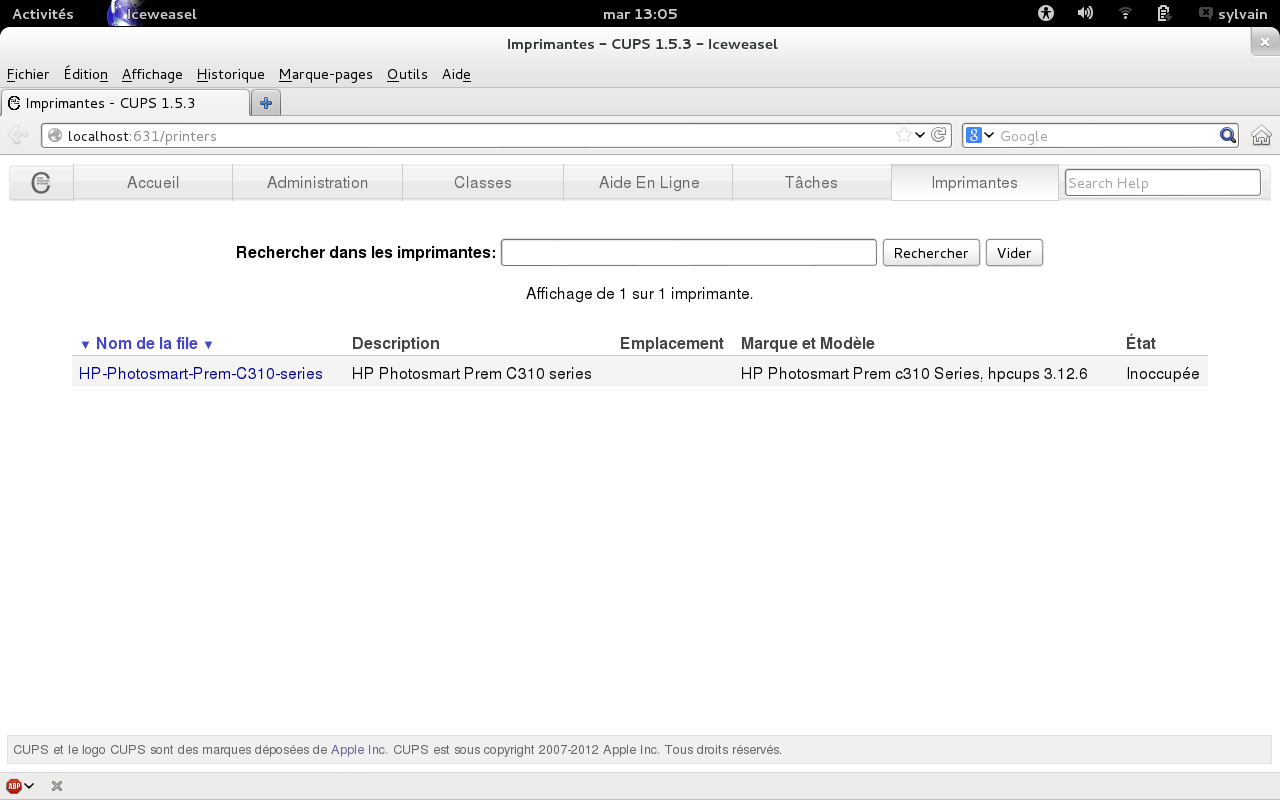This screenshot has height=800, width=1280.
Task: Click the magnifier icon in Google search box
Action: click(x=1228, y=136)
